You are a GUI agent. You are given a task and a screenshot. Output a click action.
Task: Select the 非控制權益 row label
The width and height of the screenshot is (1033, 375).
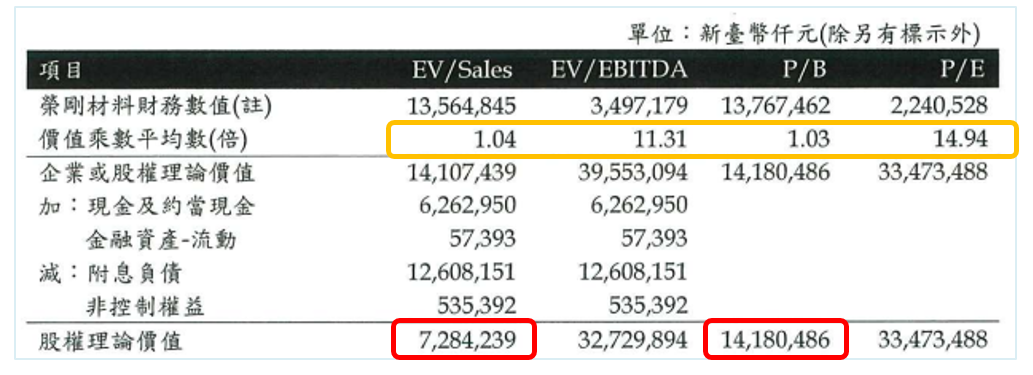click(x=146, y=306)
